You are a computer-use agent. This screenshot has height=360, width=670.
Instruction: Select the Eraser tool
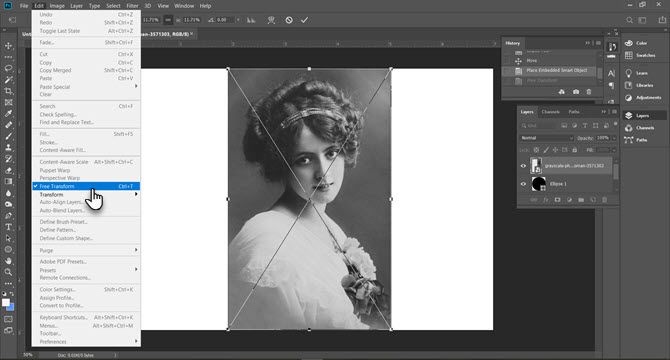8,170
